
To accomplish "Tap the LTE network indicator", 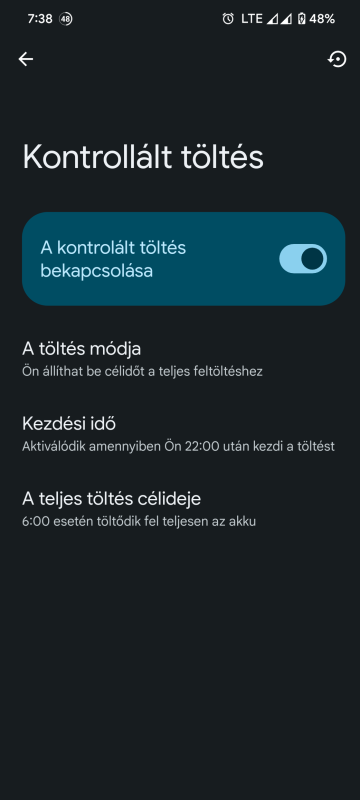I will click(251, 19).
